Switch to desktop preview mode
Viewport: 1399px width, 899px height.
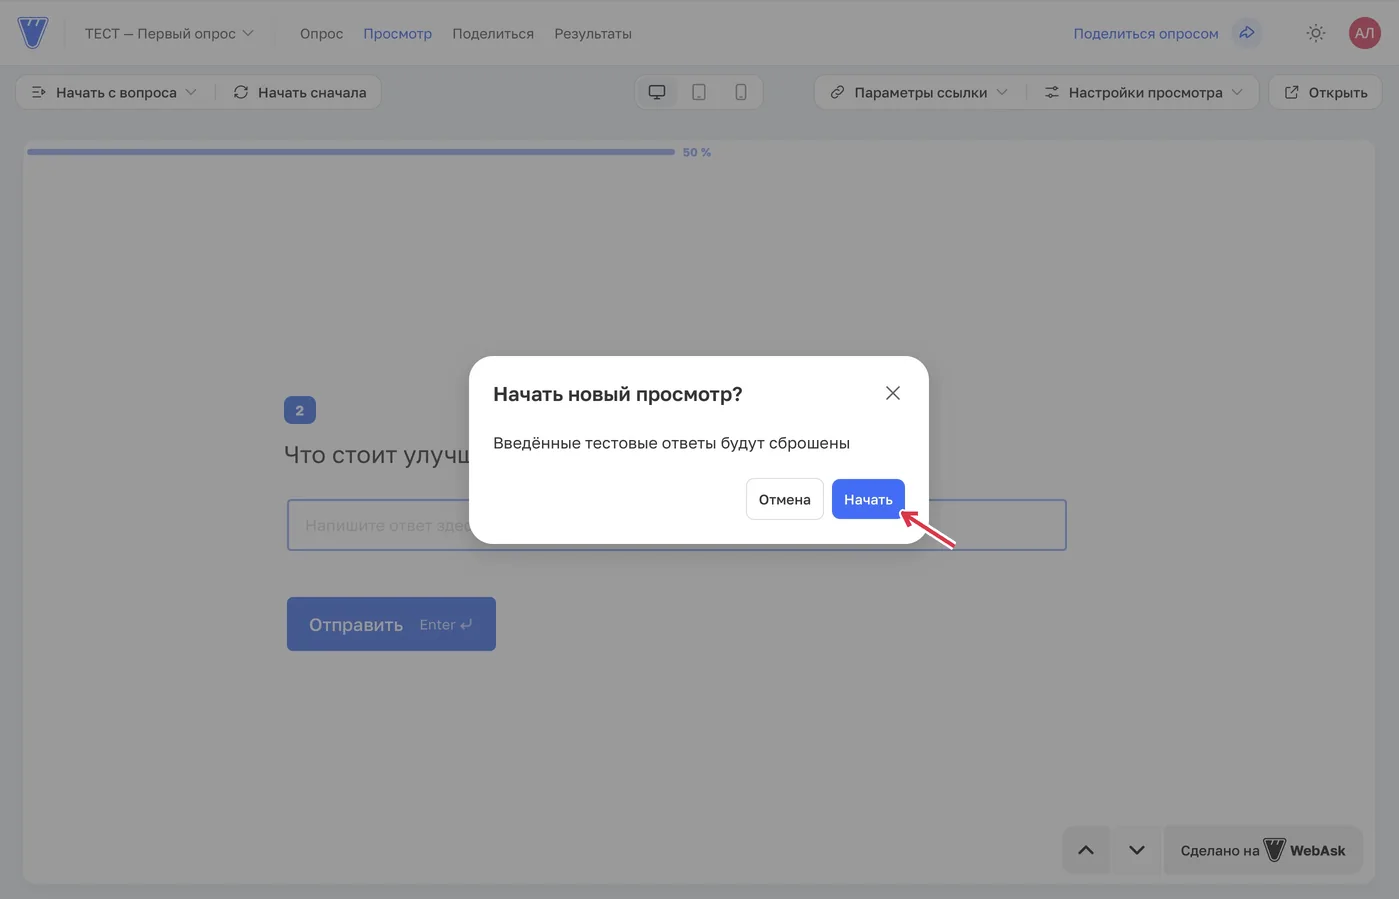point(657,92)
